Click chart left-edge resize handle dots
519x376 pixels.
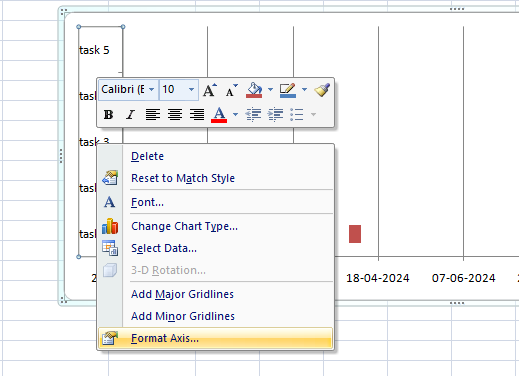(61, 156)
